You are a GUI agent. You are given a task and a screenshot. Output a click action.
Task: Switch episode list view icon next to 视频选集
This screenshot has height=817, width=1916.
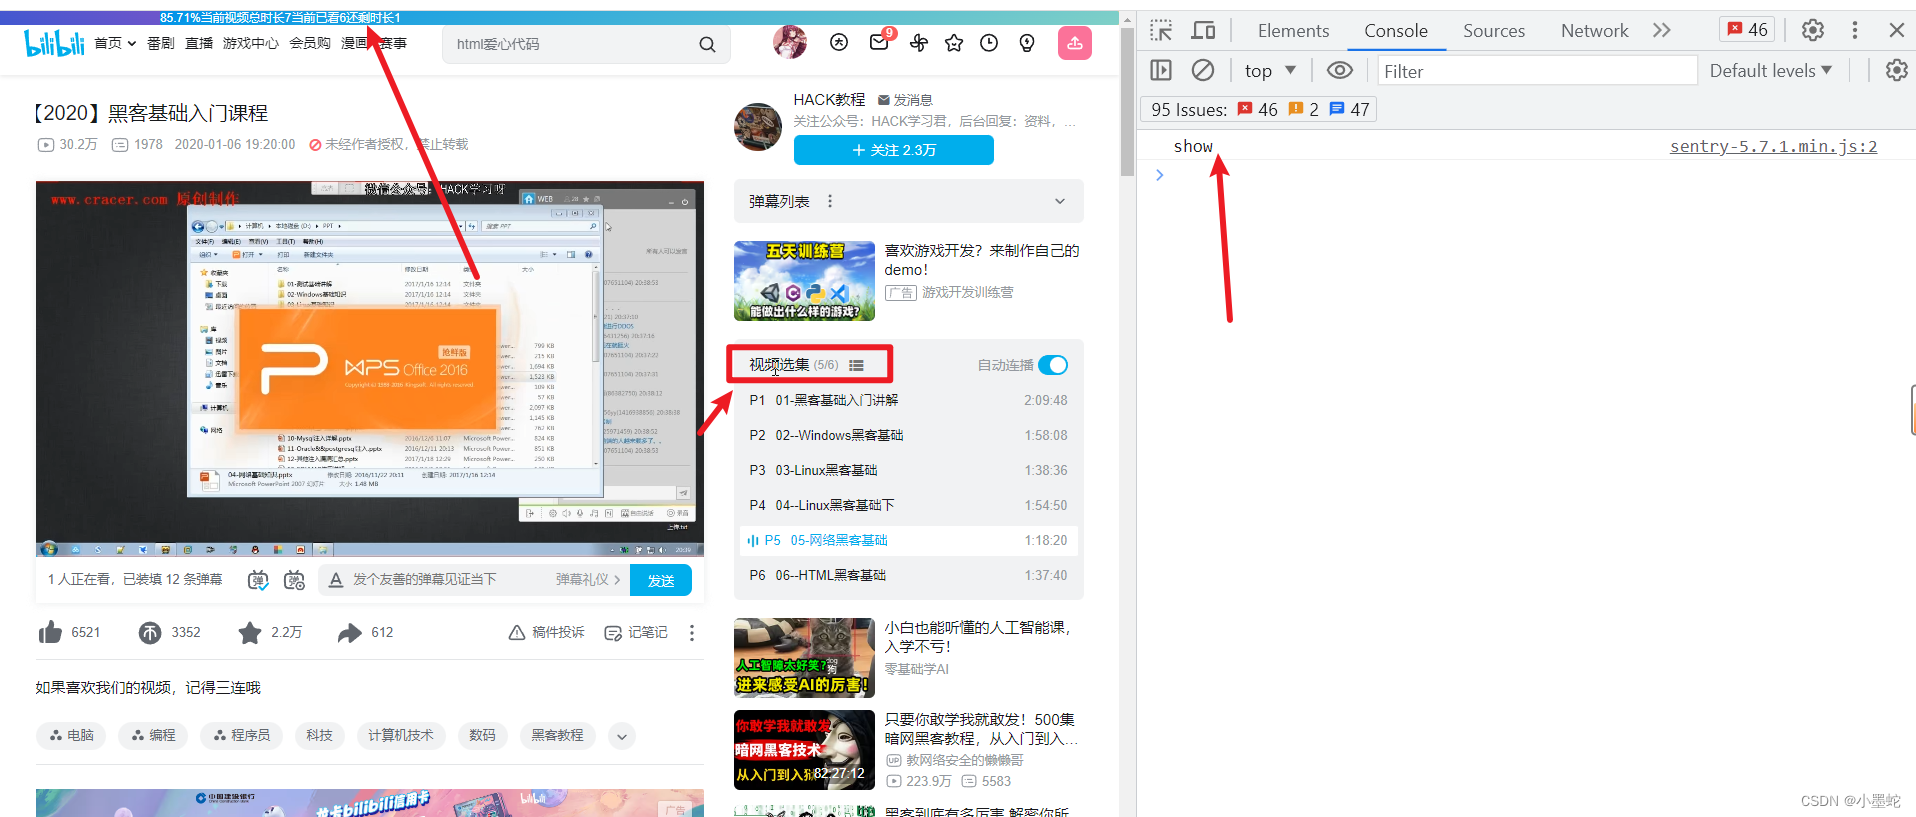point(856,365)
